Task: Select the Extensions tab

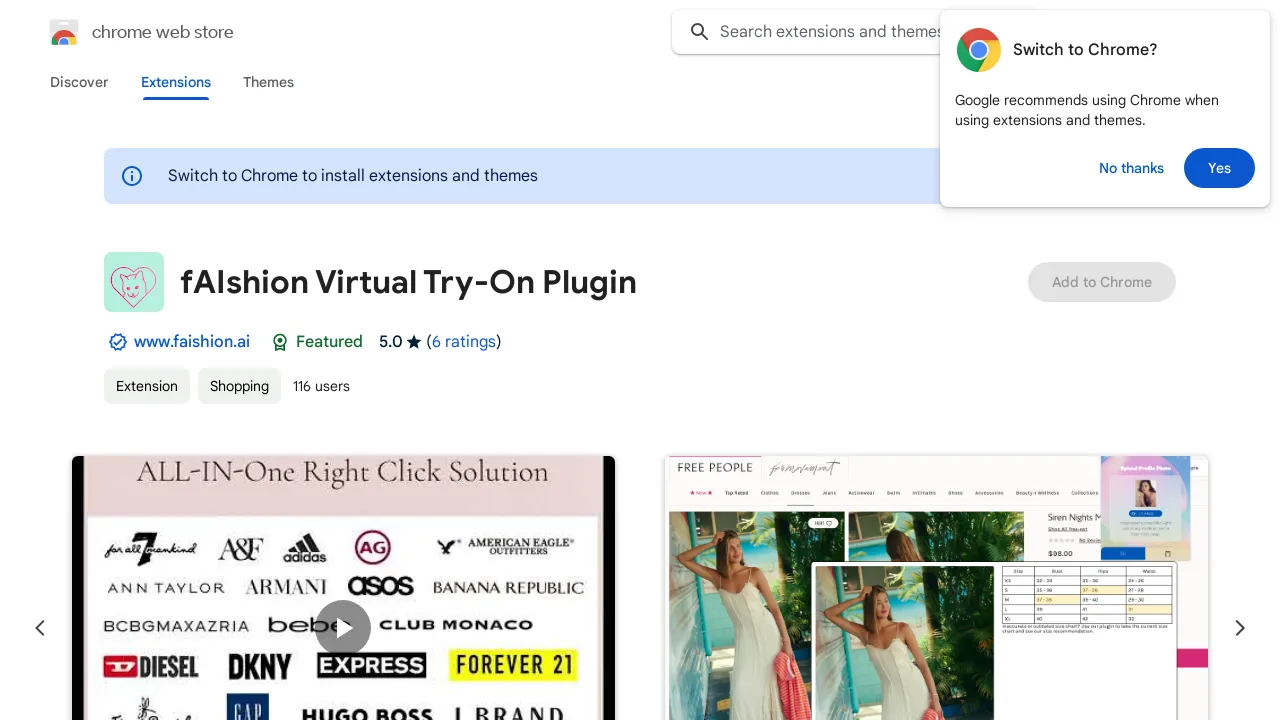Action: [176, 83]
